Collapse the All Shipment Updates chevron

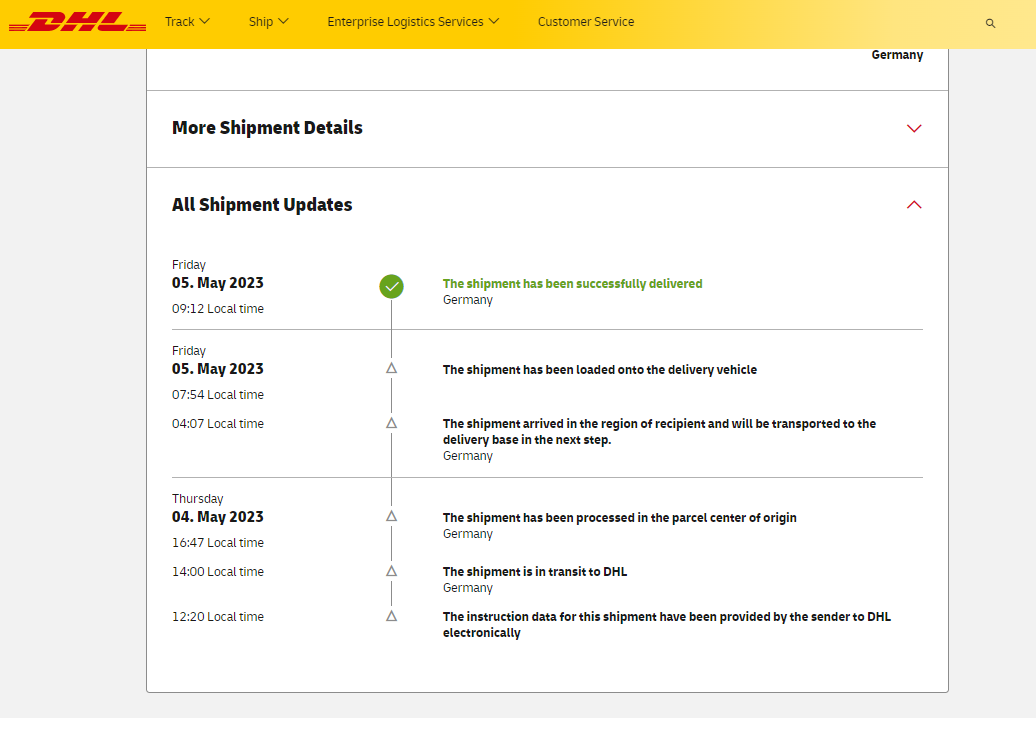click(x=913, y=205)
